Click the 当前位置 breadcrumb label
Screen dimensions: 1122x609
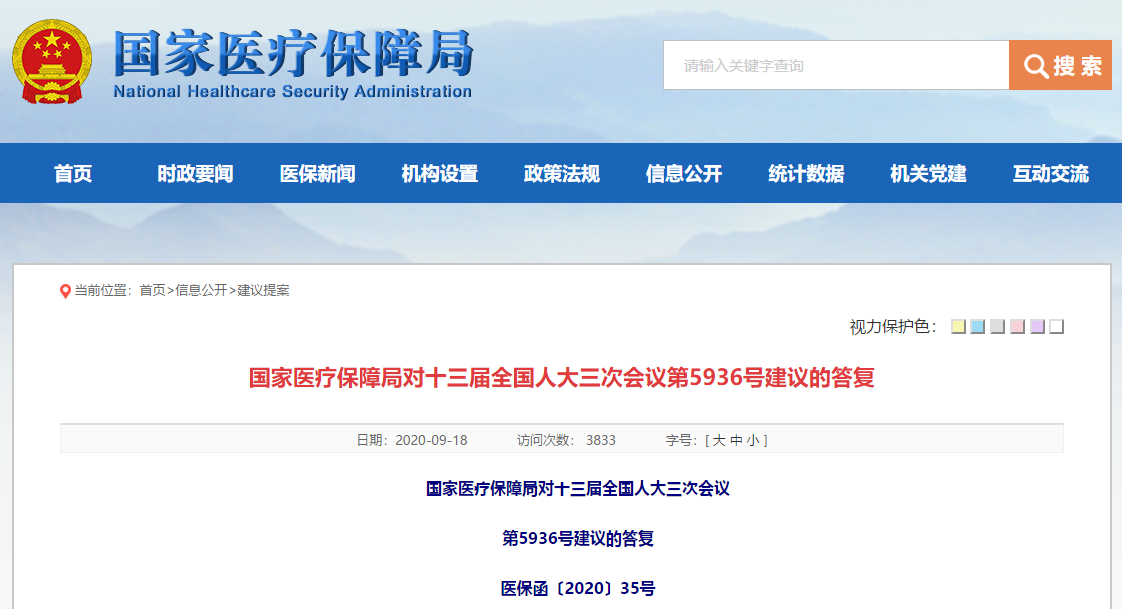pyautogui.click(x=102, y=291)
